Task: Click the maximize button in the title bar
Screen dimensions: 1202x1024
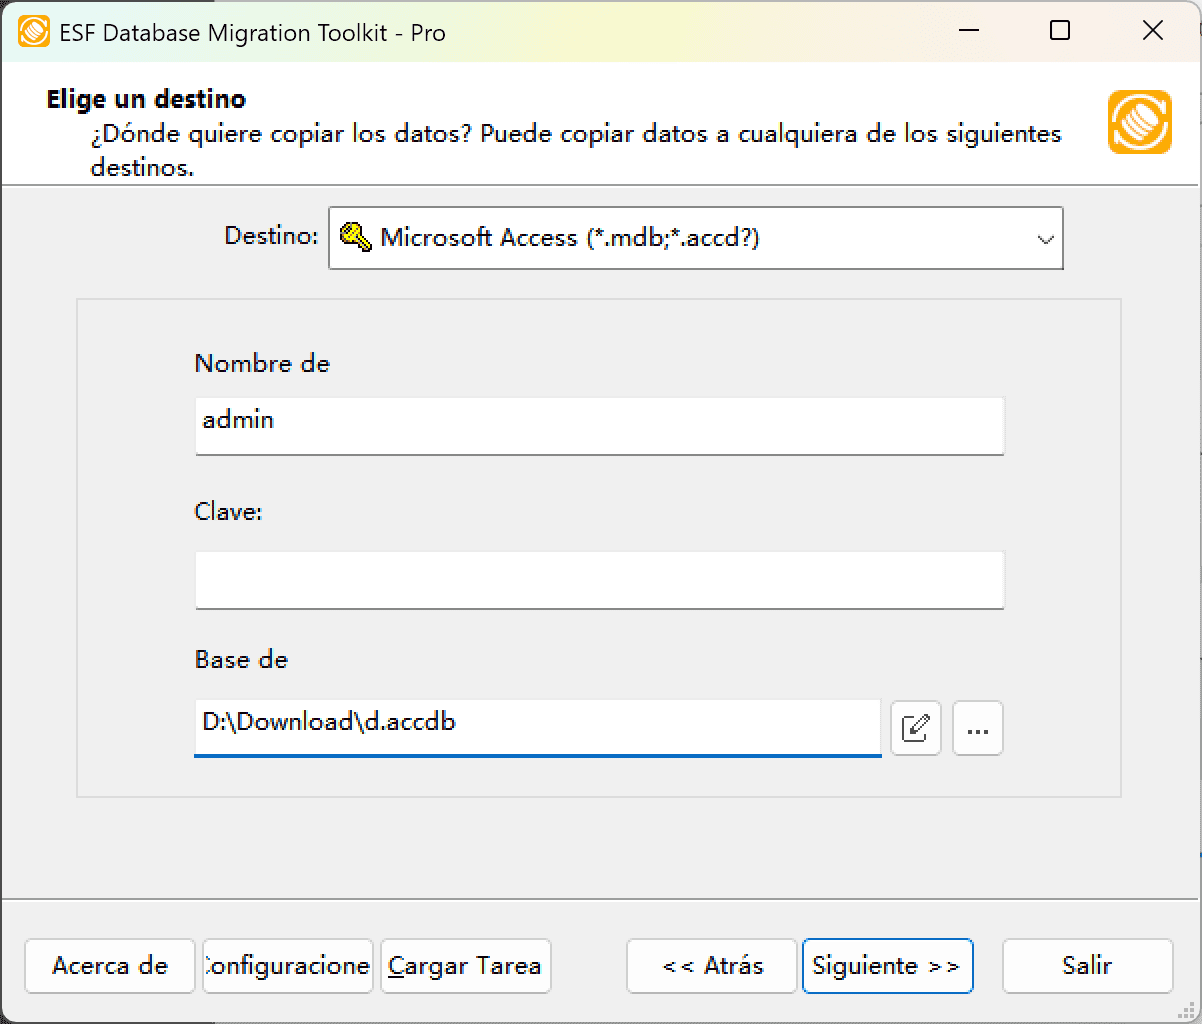Action: 1060,31
